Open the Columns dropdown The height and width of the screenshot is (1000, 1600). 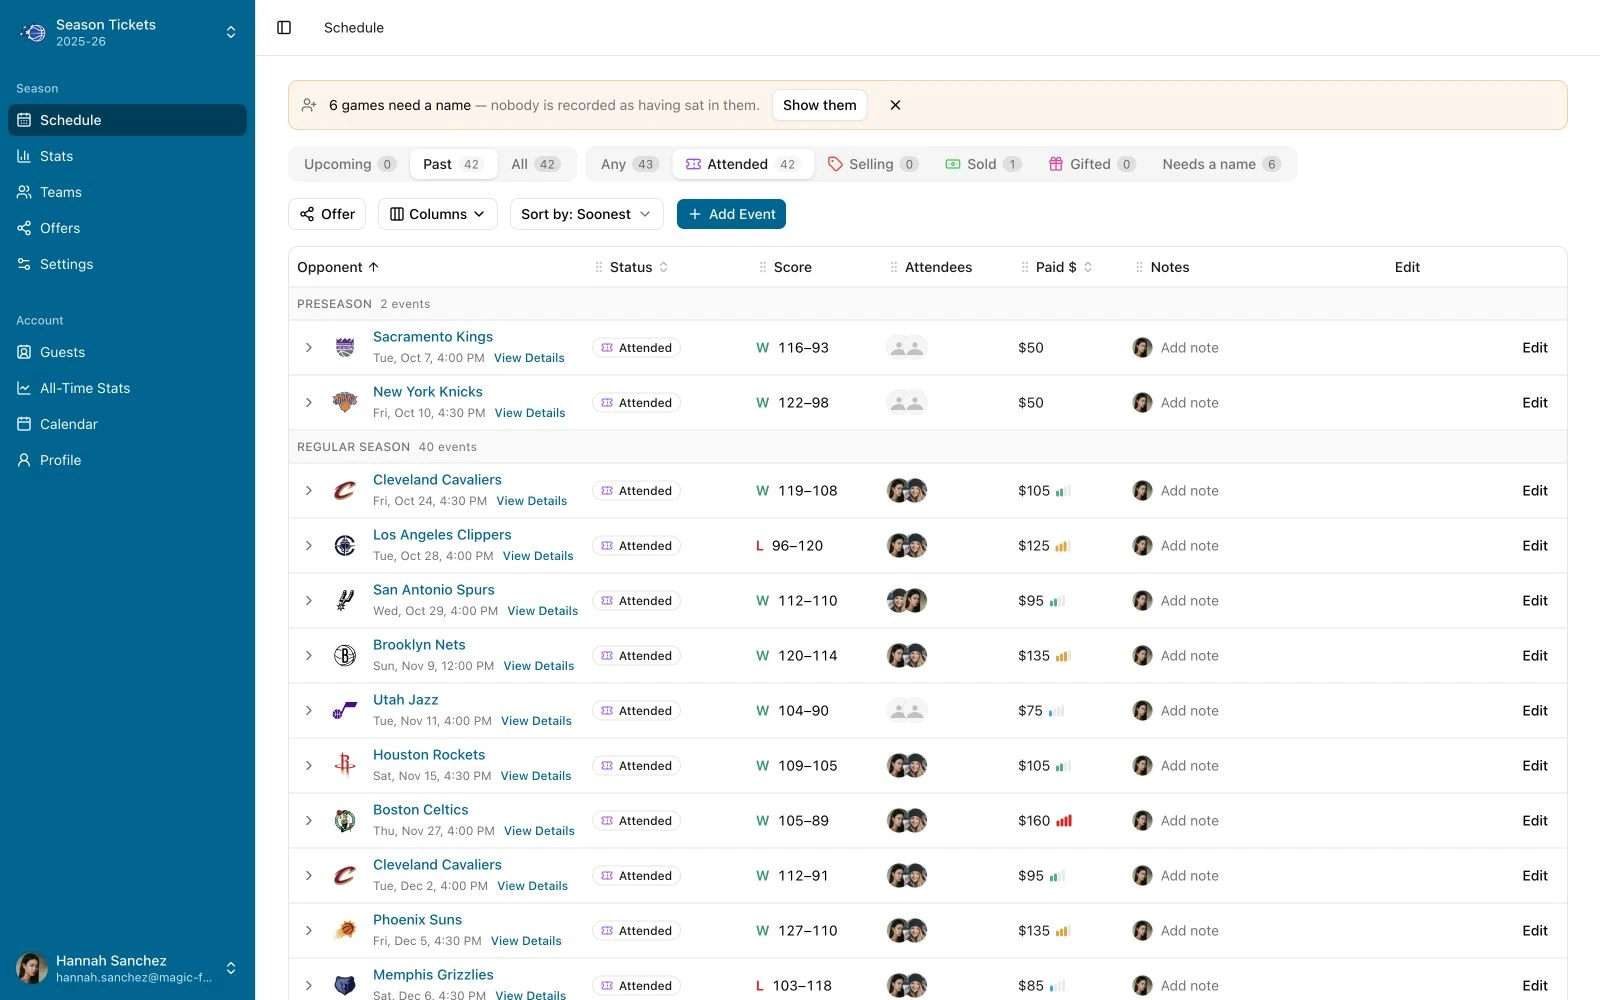click(438, 214)
